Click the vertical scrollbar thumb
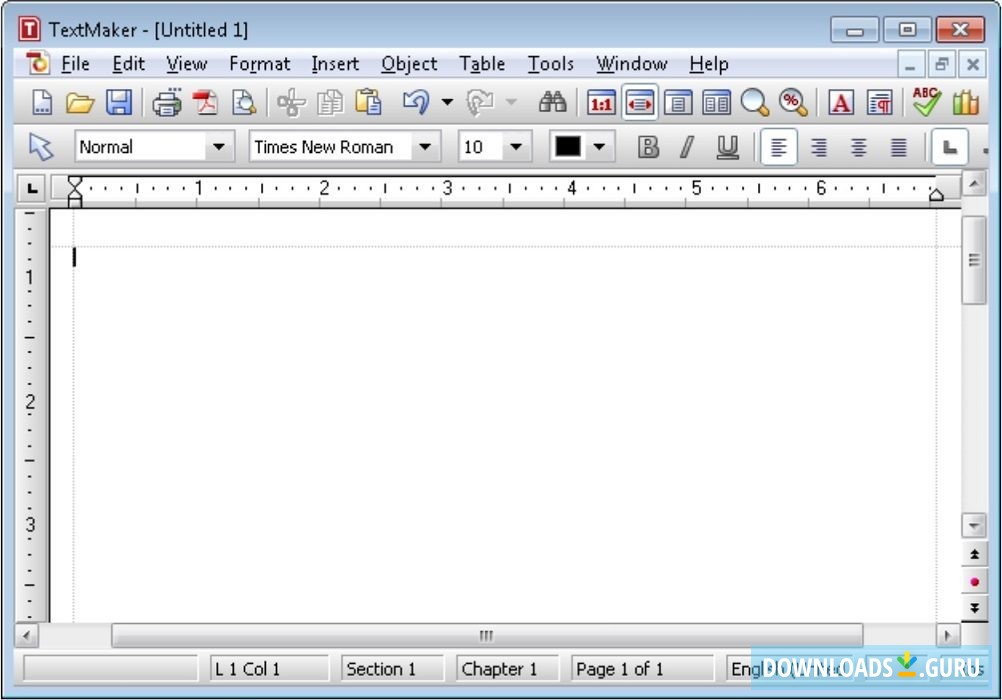1002x700 pixels. [974, 260]
